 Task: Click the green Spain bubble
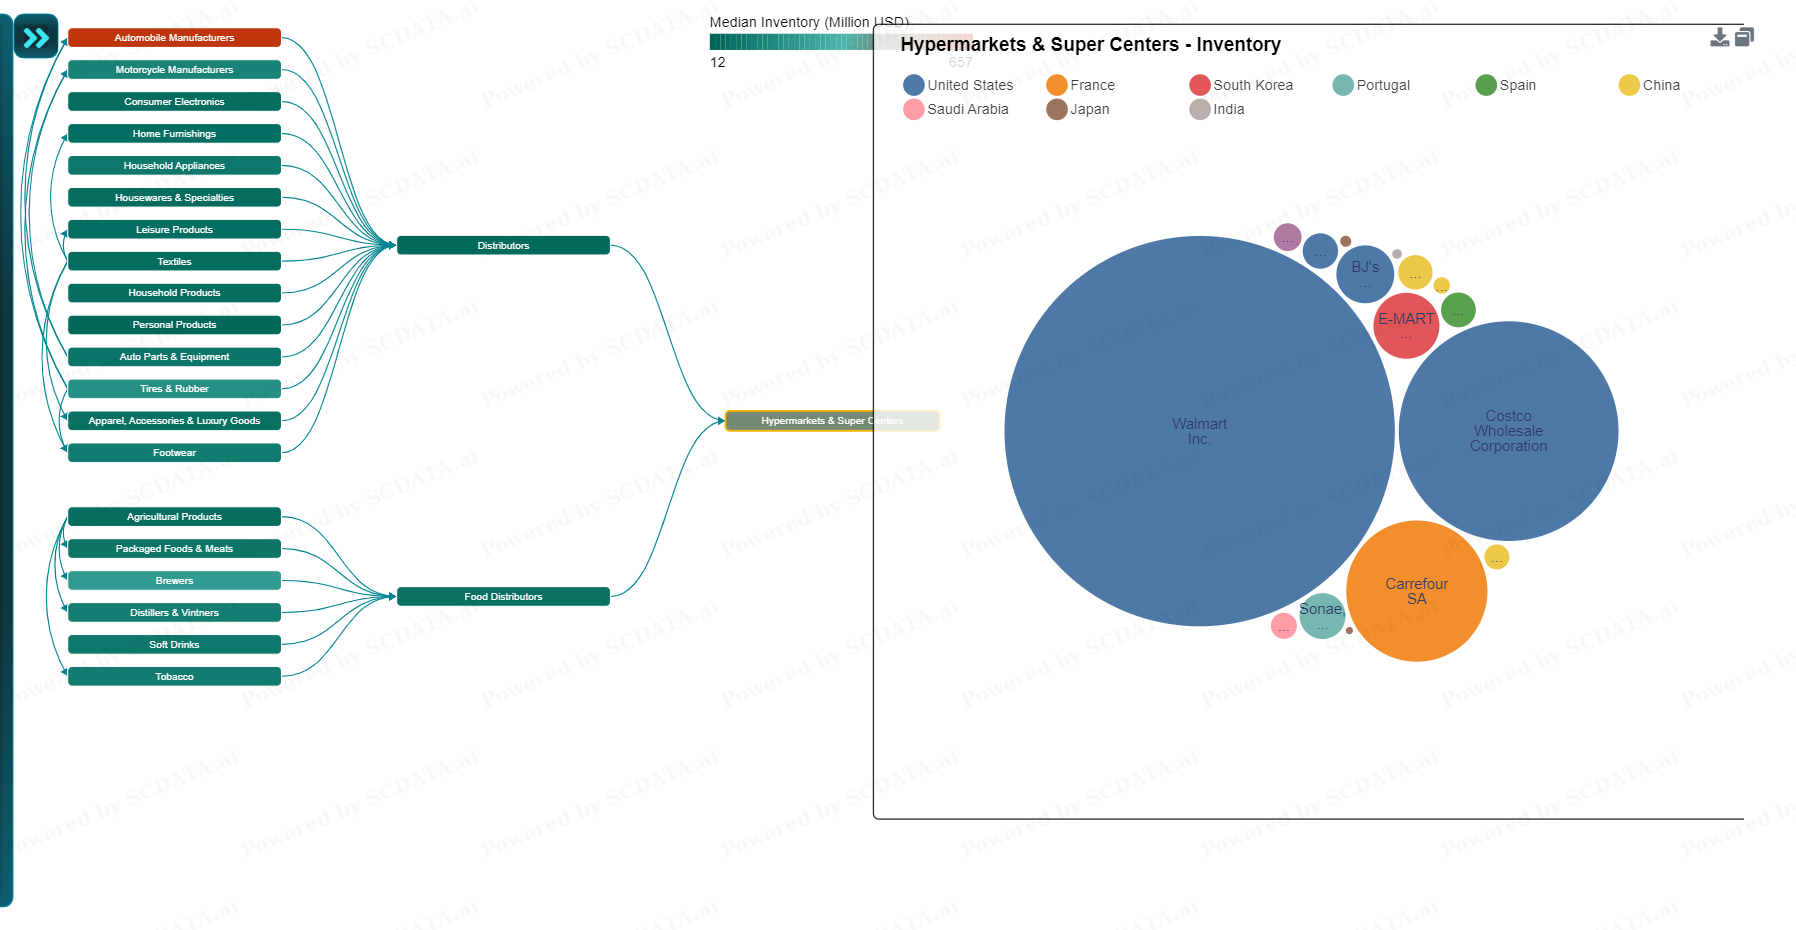pyautogui.click(x=1458, y=310)
